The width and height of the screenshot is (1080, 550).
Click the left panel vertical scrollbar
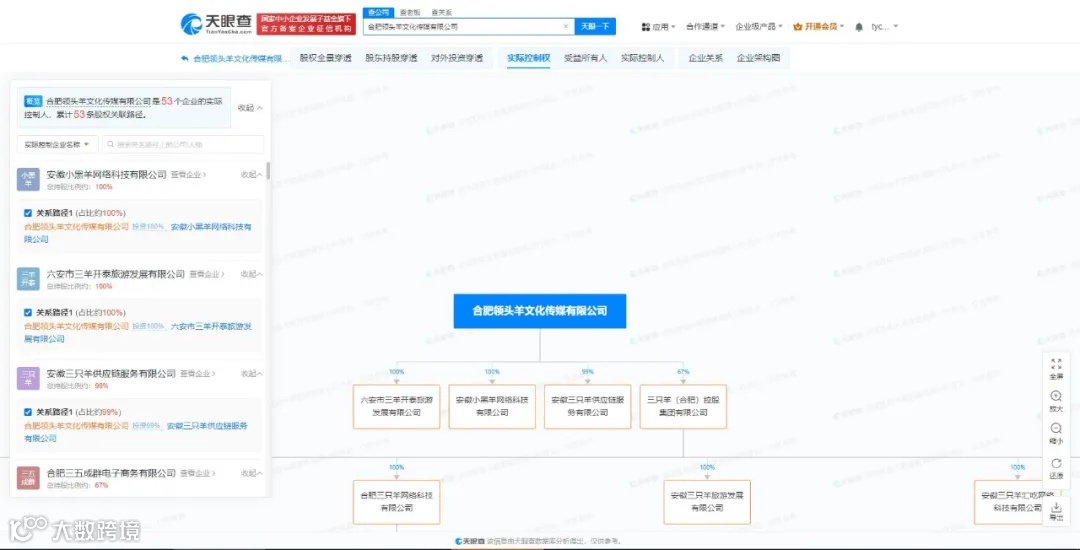tap(268, 170)
